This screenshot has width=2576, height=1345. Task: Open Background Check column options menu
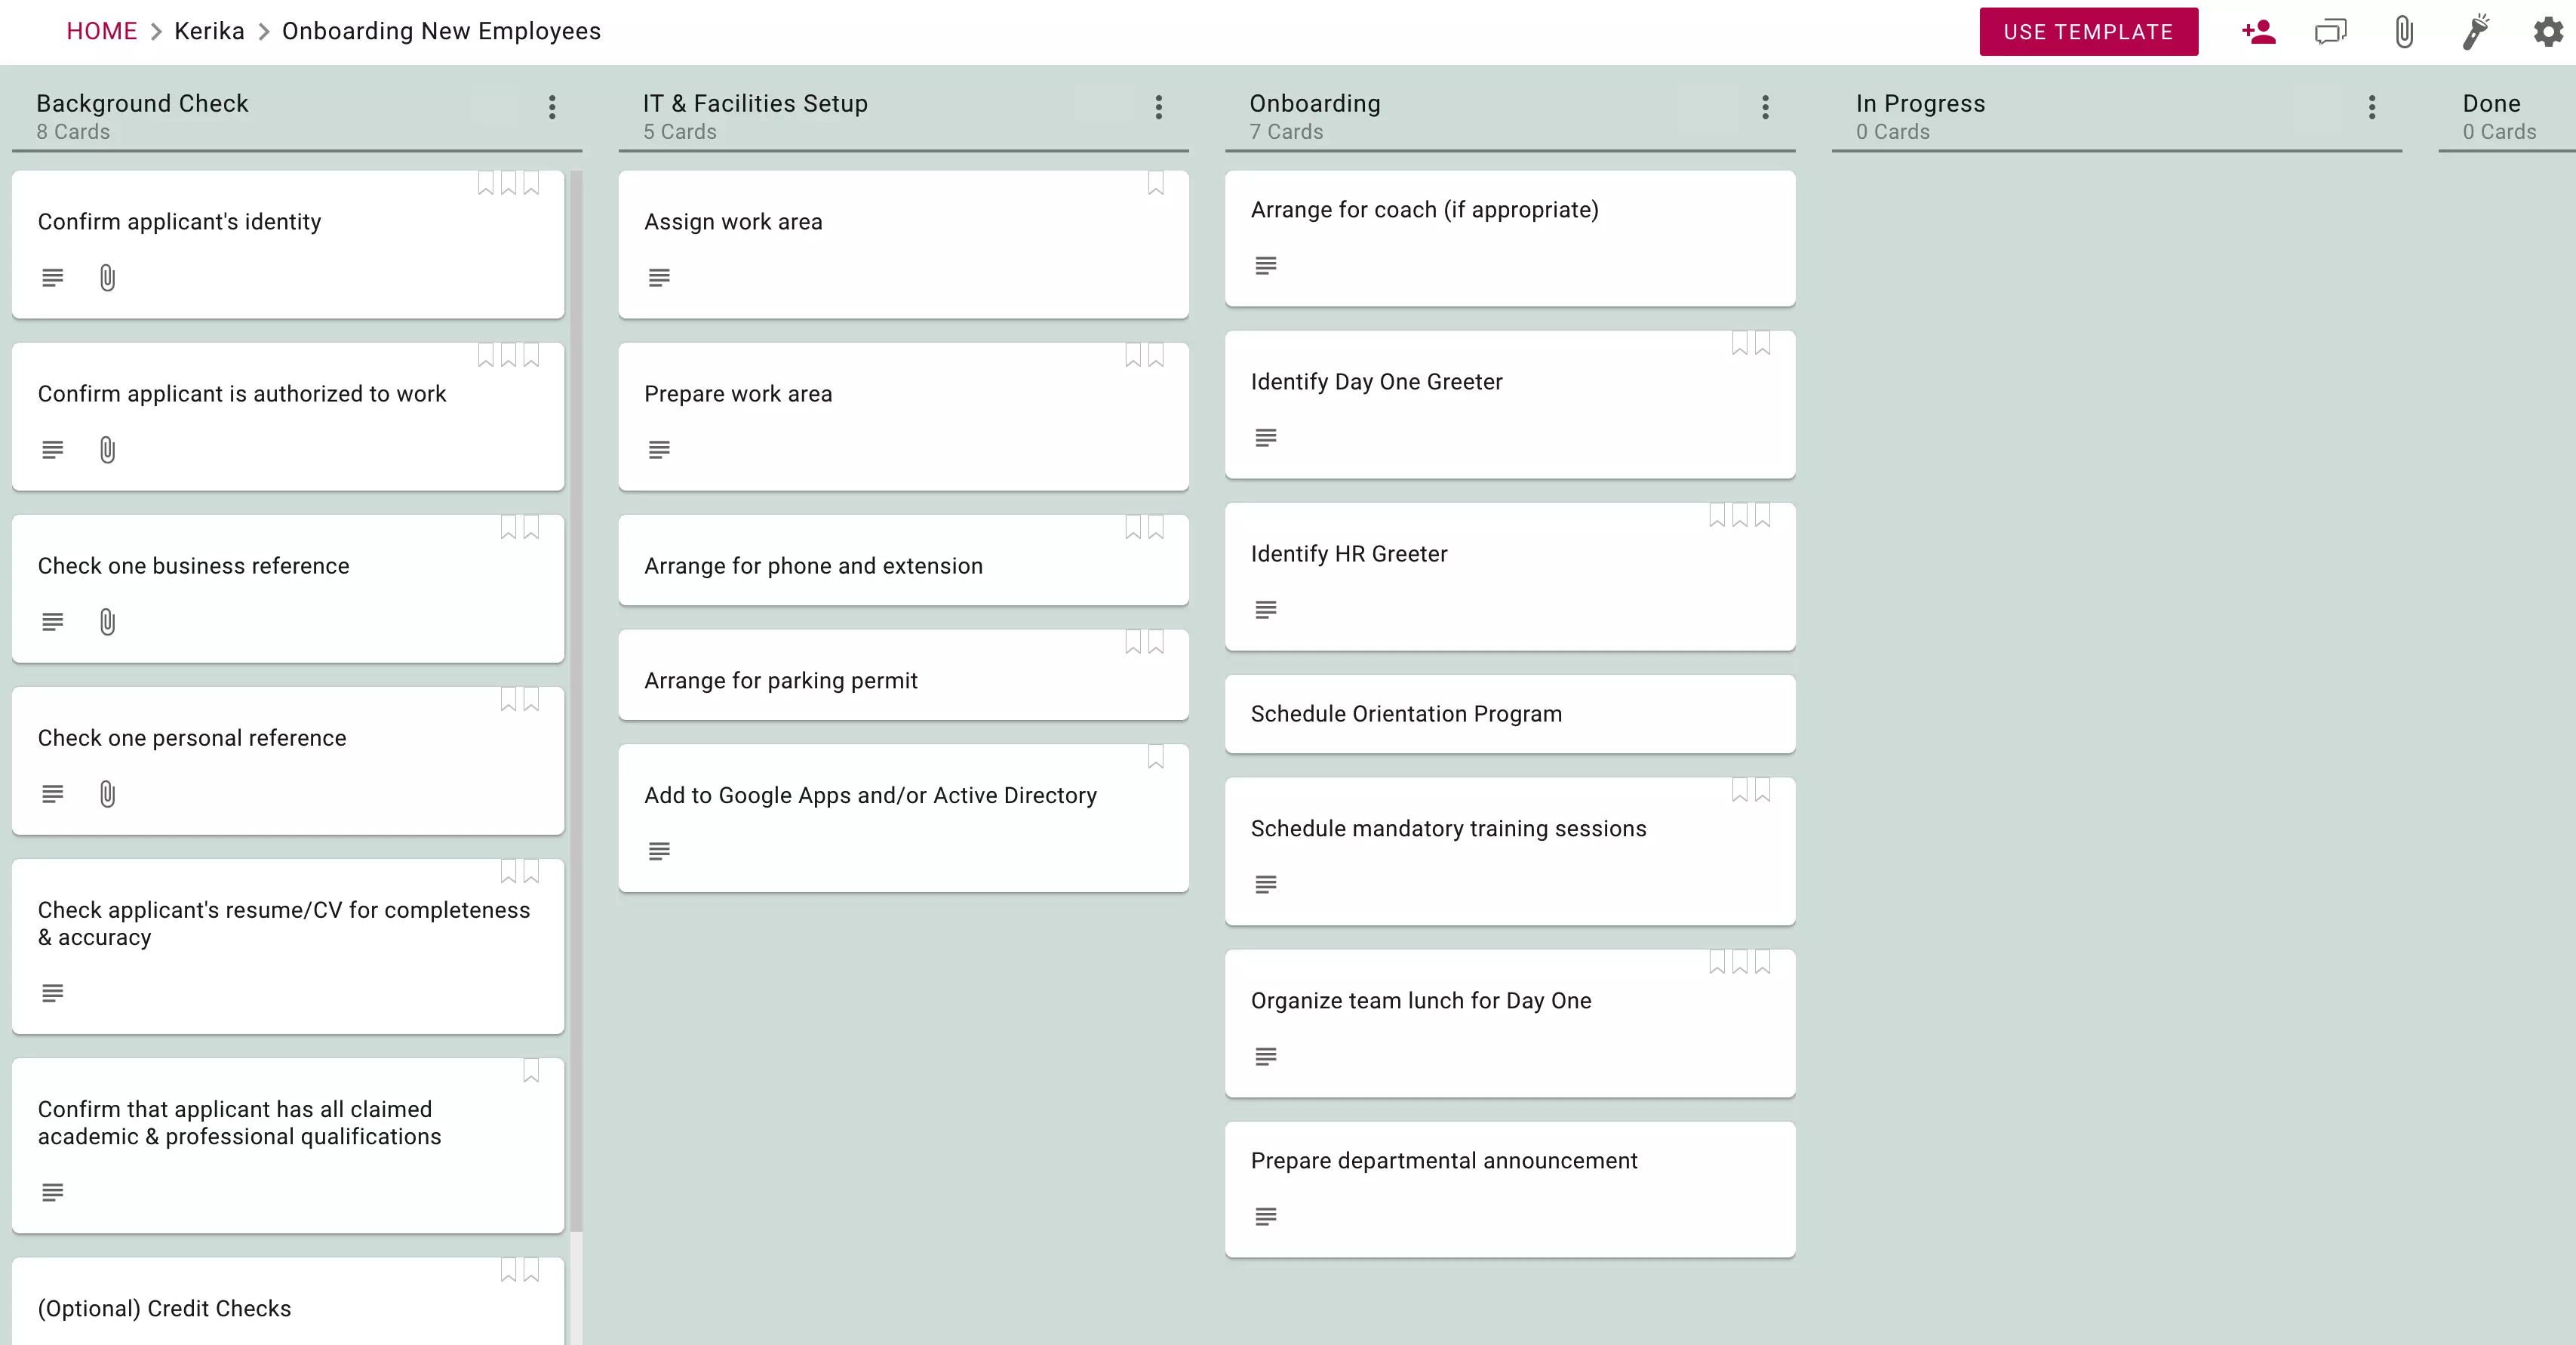click(x=552, y=107)
